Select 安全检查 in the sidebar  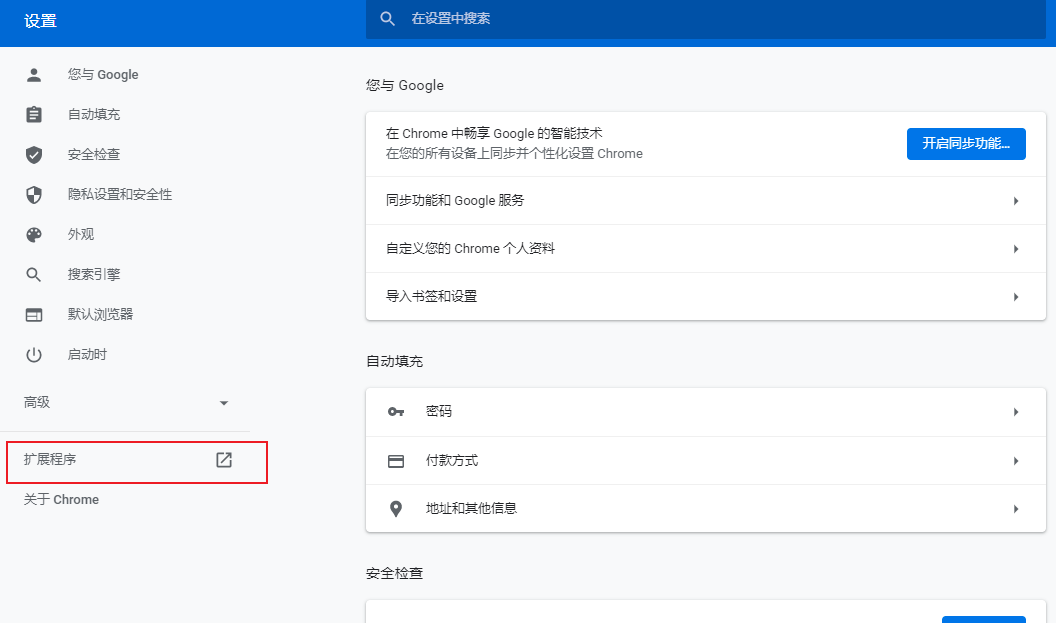(94, 155)
